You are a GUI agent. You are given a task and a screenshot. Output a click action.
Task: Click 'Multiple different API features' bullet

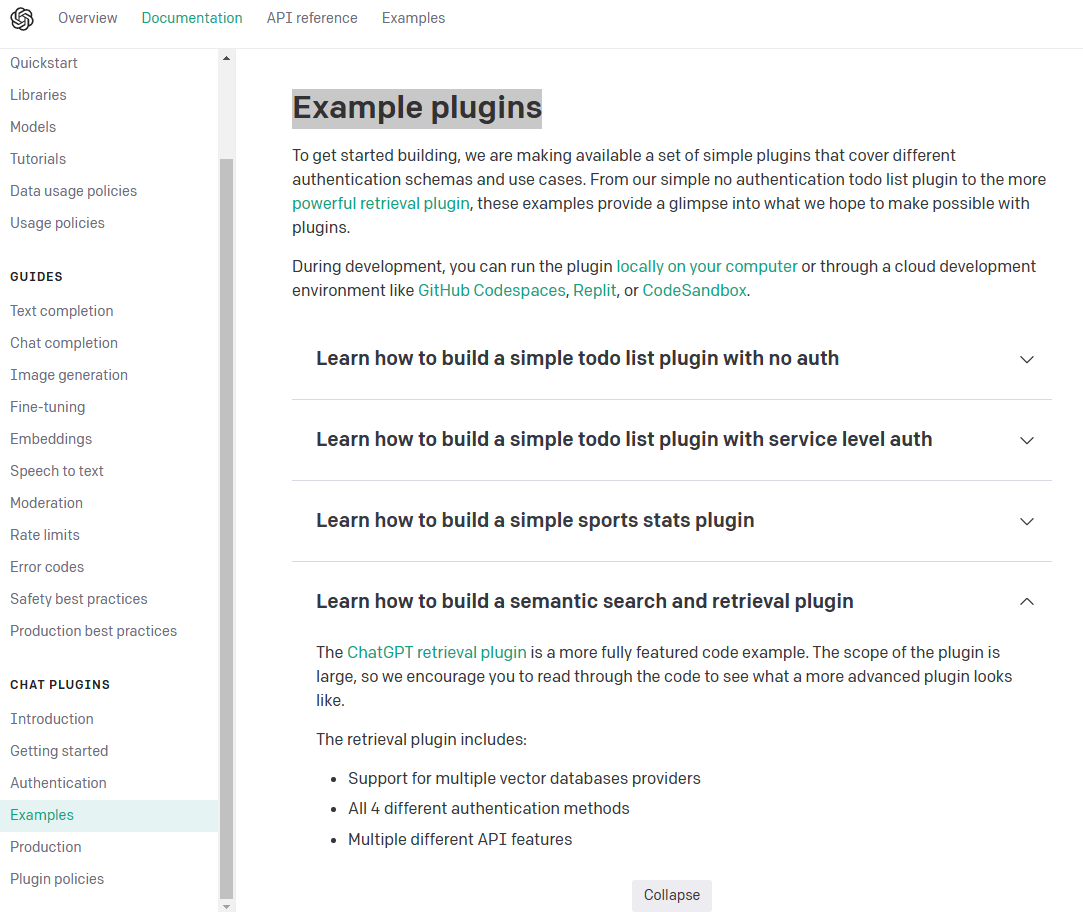[460, 839]
